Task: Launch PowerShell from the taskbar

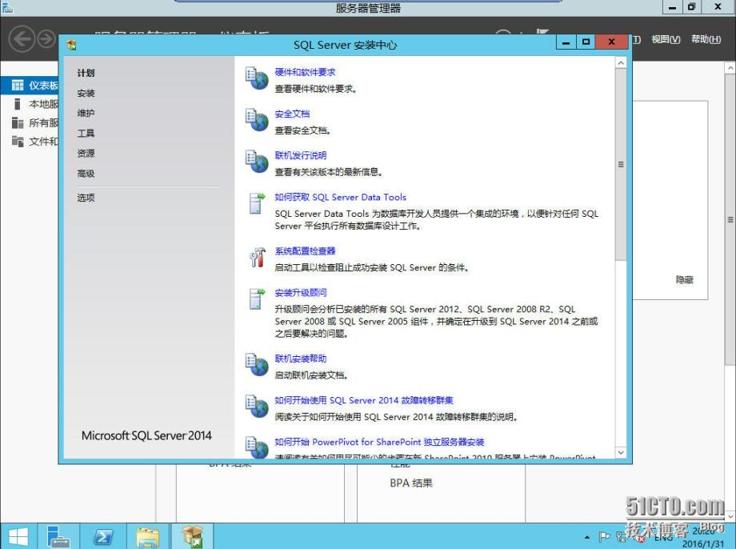Action: (103, 537)
